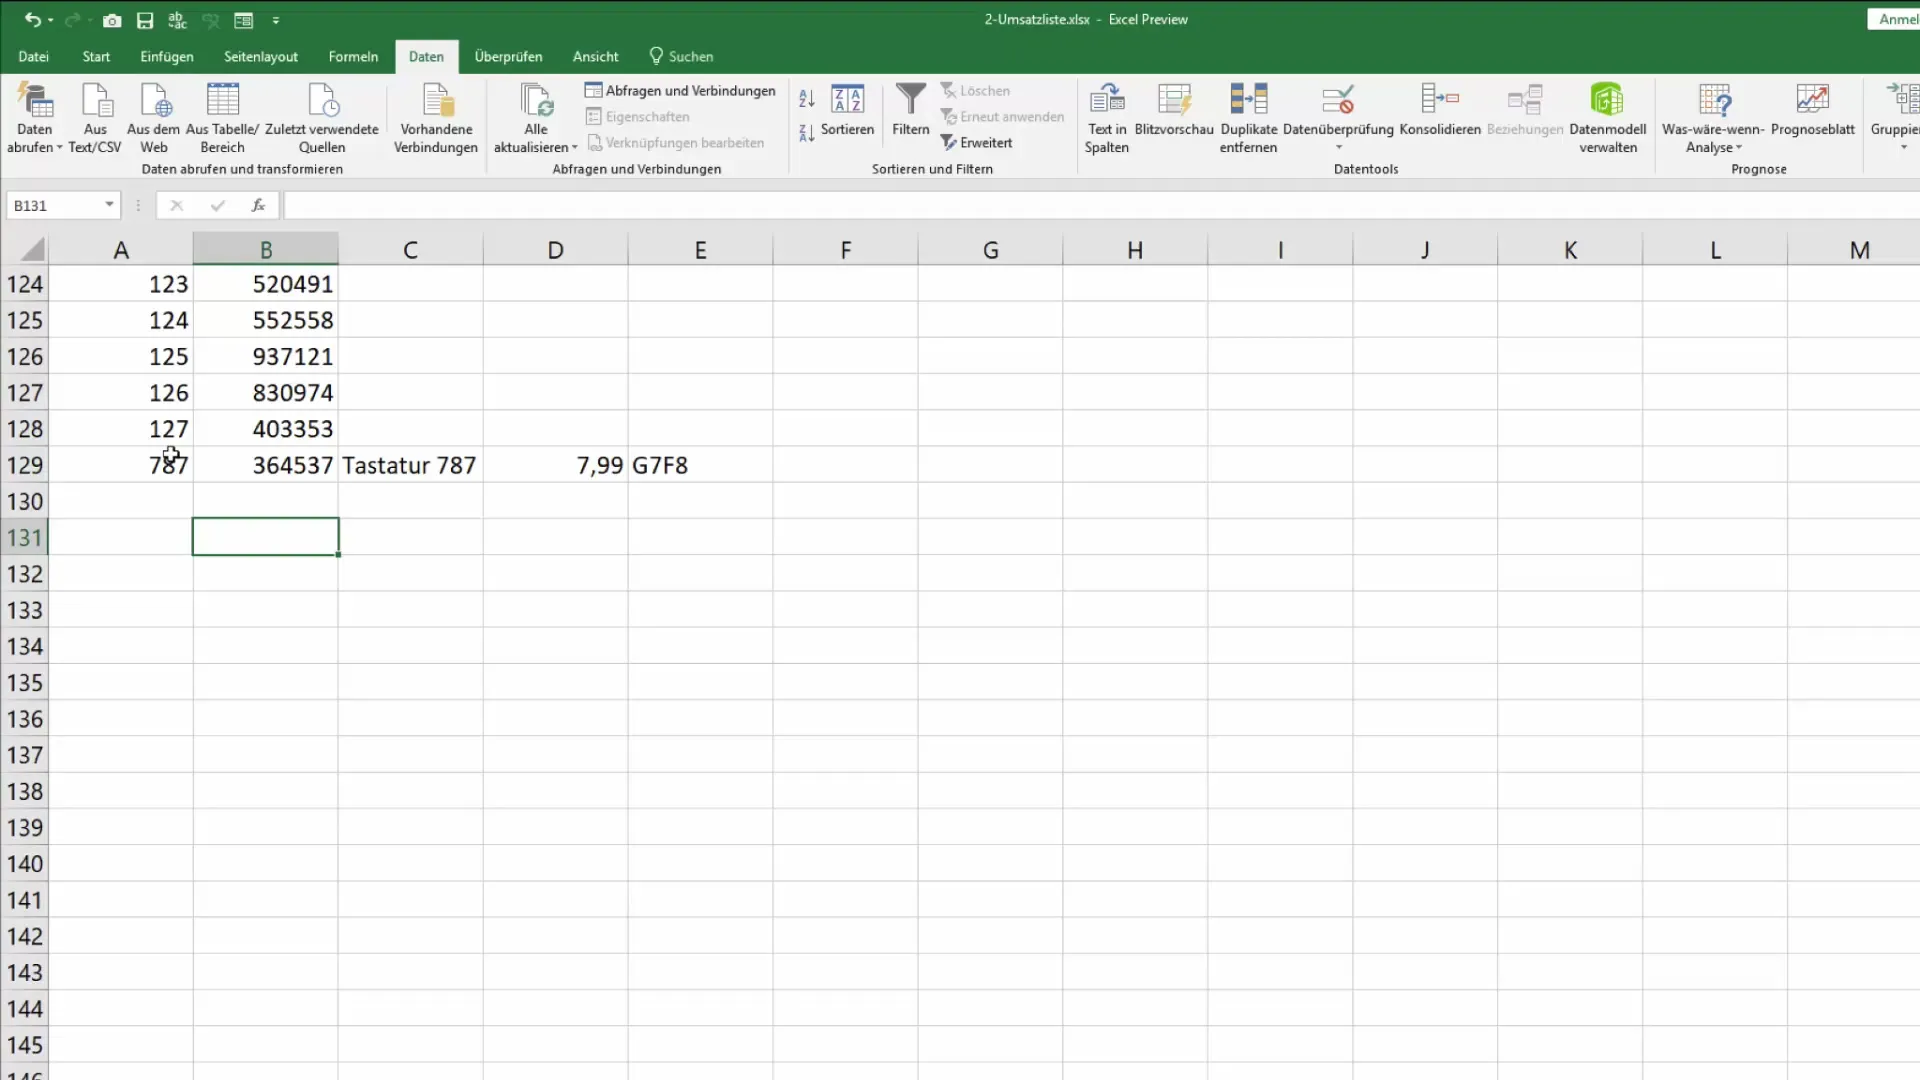Sort ascending with the A-Z icon
The width and height of the screenshot is (1920, 1080).
[x=807, y=98]
